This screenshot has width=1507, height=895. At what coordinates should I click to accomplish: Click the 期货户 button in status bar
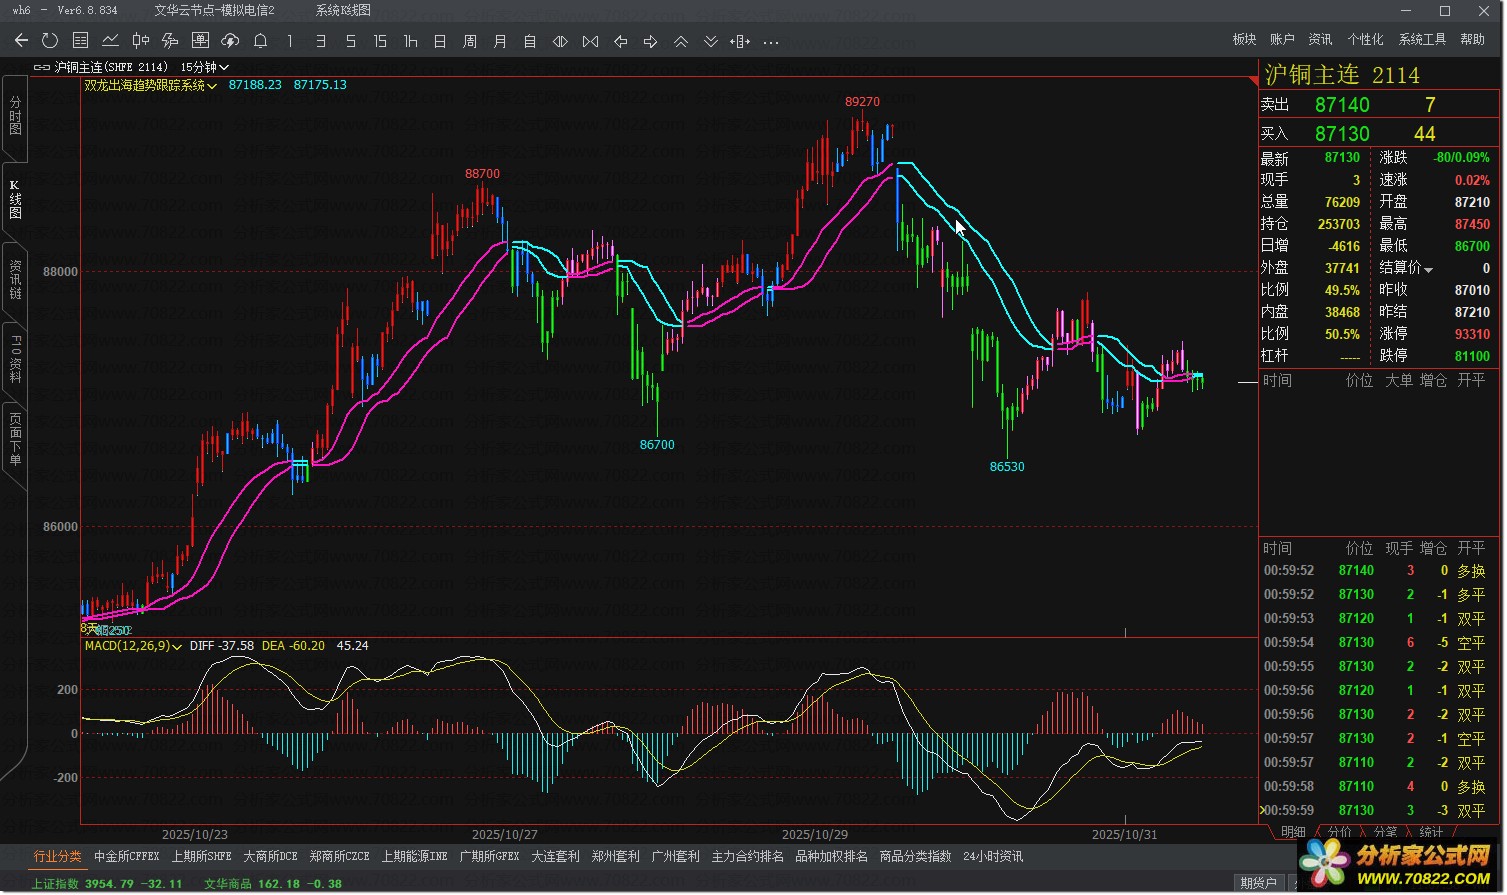pos(1258,883)
